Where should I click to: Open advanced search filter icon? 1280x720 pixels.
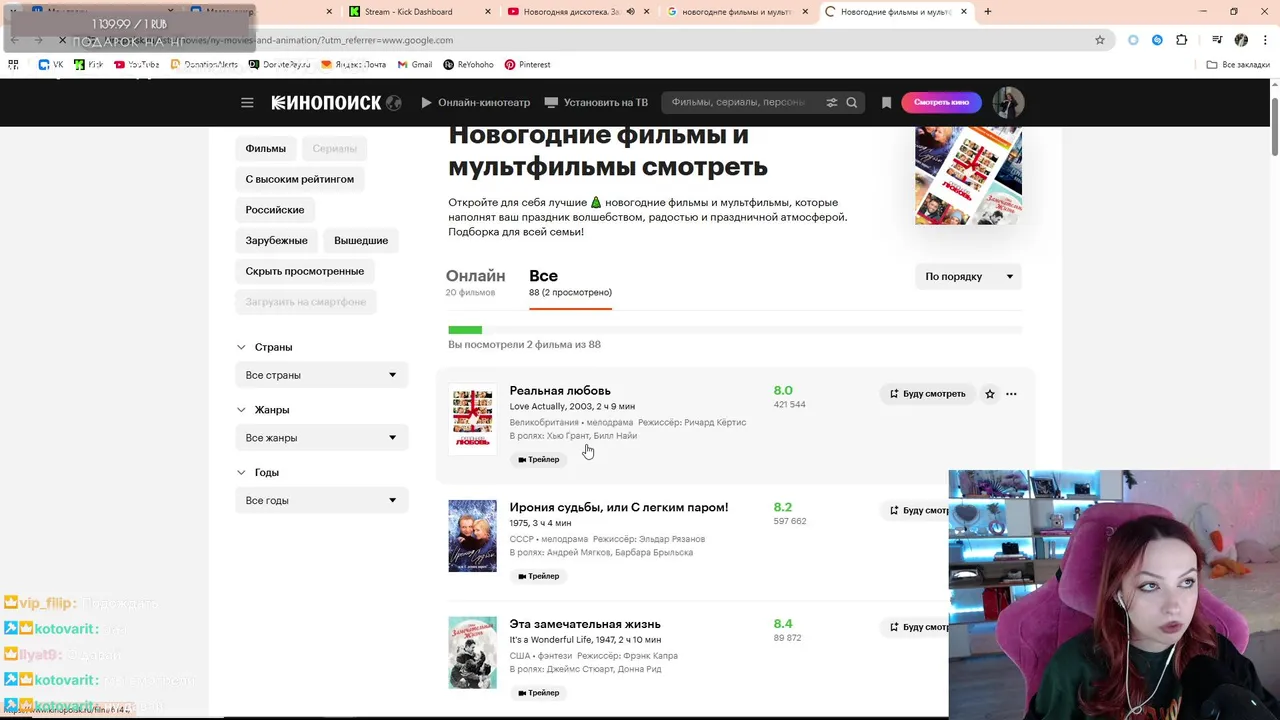831,102
